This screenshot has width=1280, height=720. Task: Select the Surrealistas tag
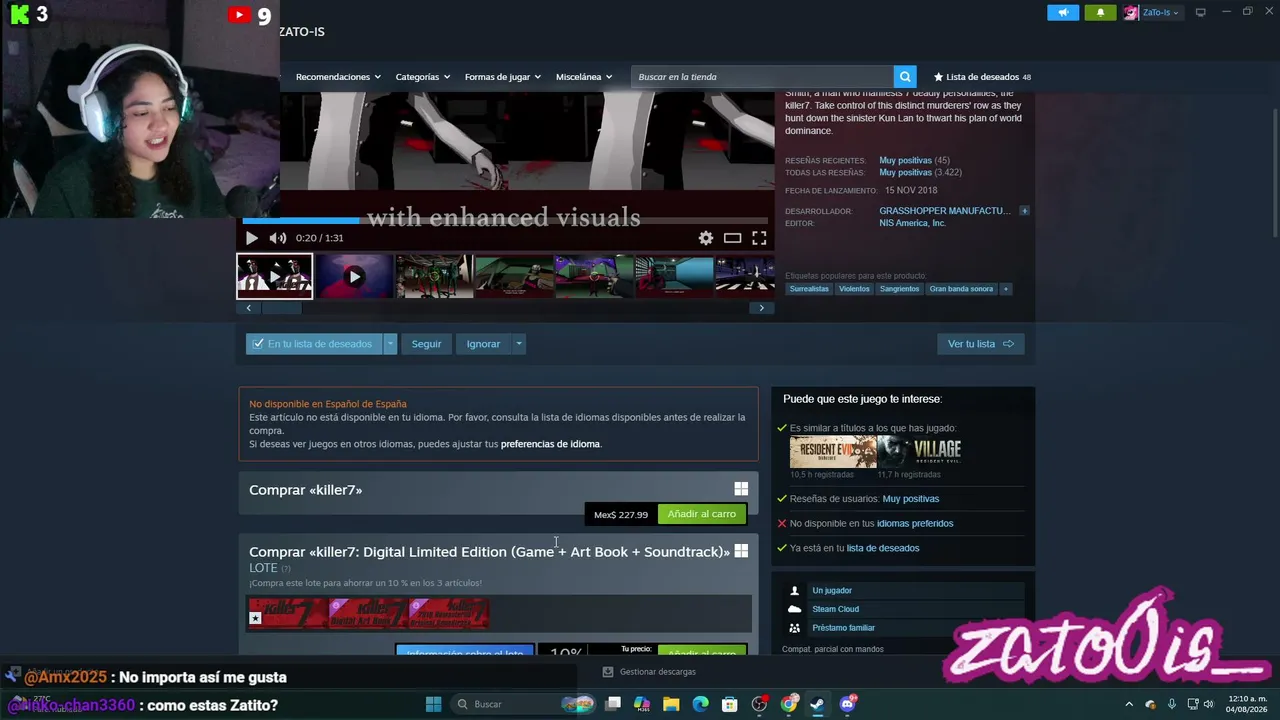(809, 289)
